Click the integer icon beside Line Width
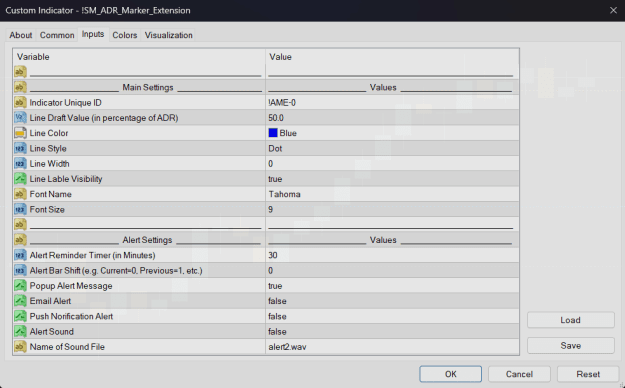The image size is (625, 388). point(20,163)
